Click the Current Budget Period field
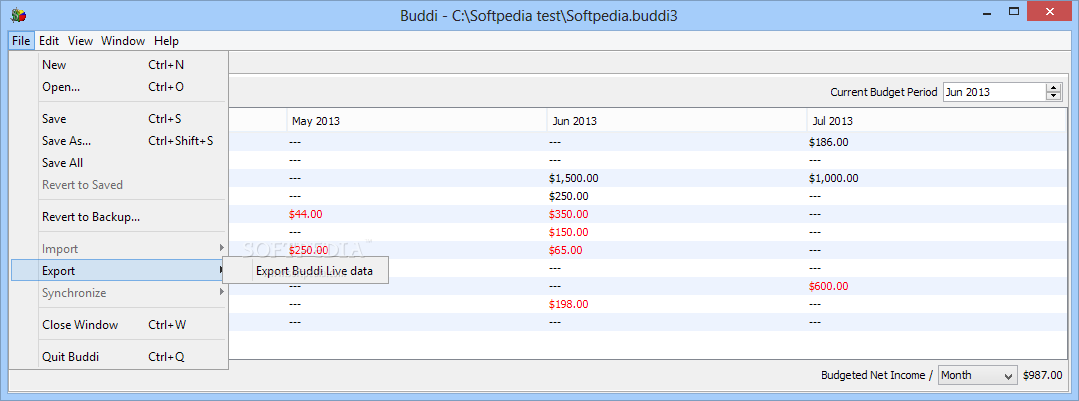The height and width of the screenshot is (401, 1079). [x=994, y=91]
